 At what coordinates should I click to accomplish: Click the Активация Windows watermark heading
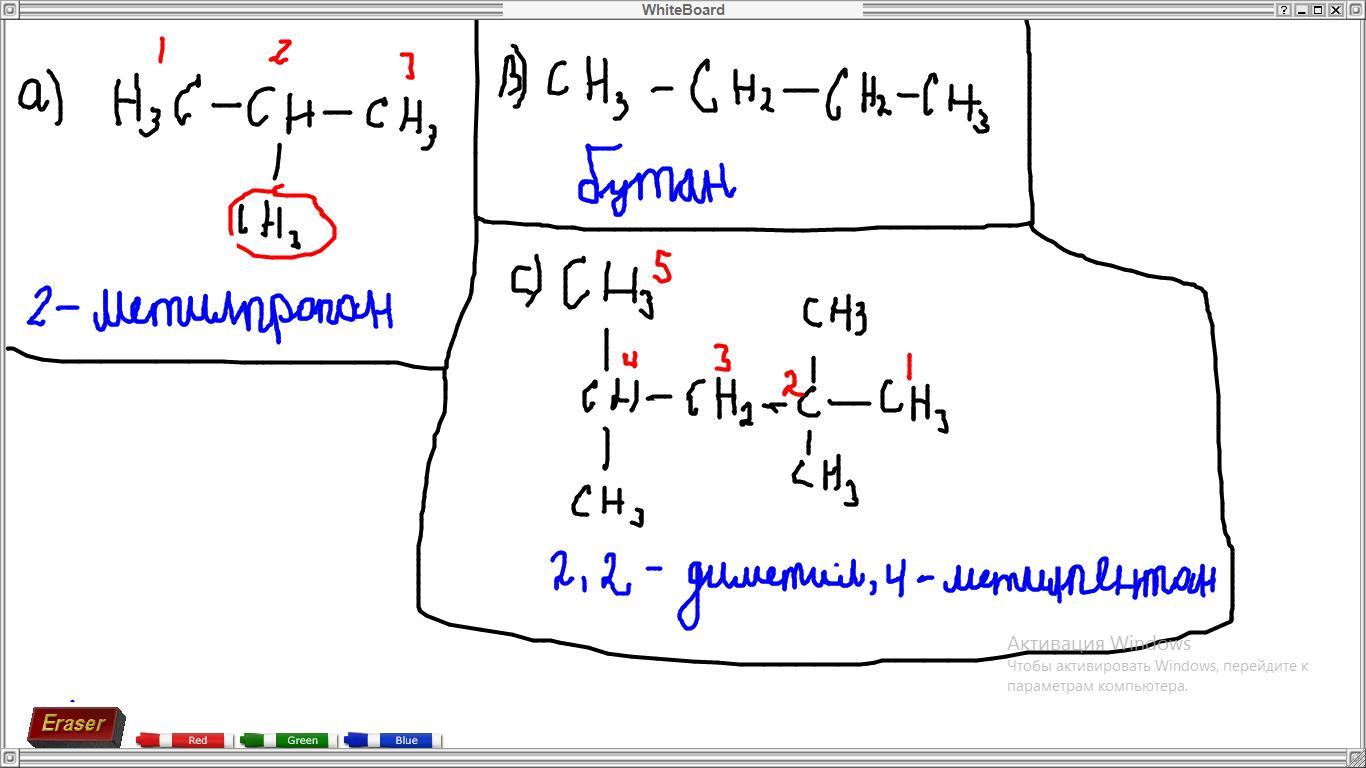click(1098, 643)
